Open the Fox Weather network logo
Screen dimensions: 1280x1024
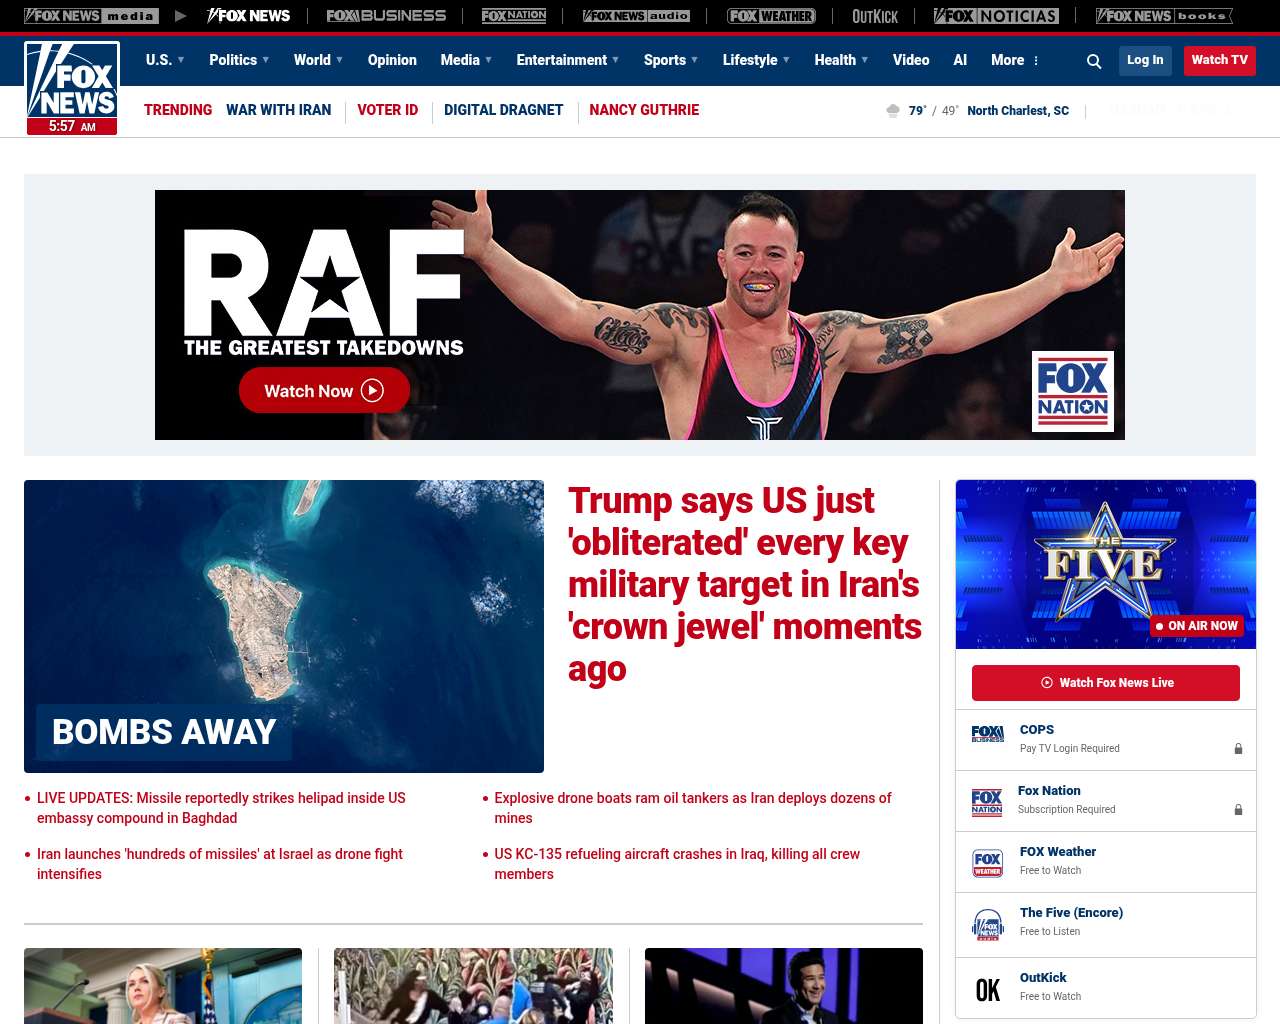771,16
